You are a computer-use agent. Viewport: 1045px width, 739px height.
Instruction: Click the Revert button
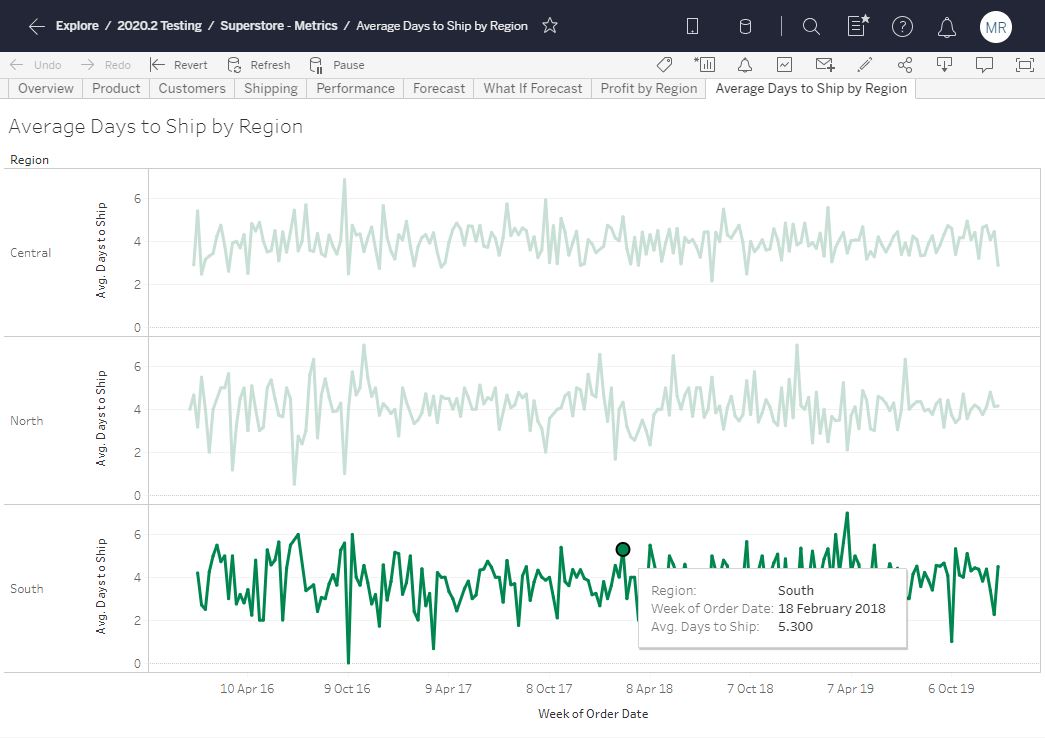179,65
